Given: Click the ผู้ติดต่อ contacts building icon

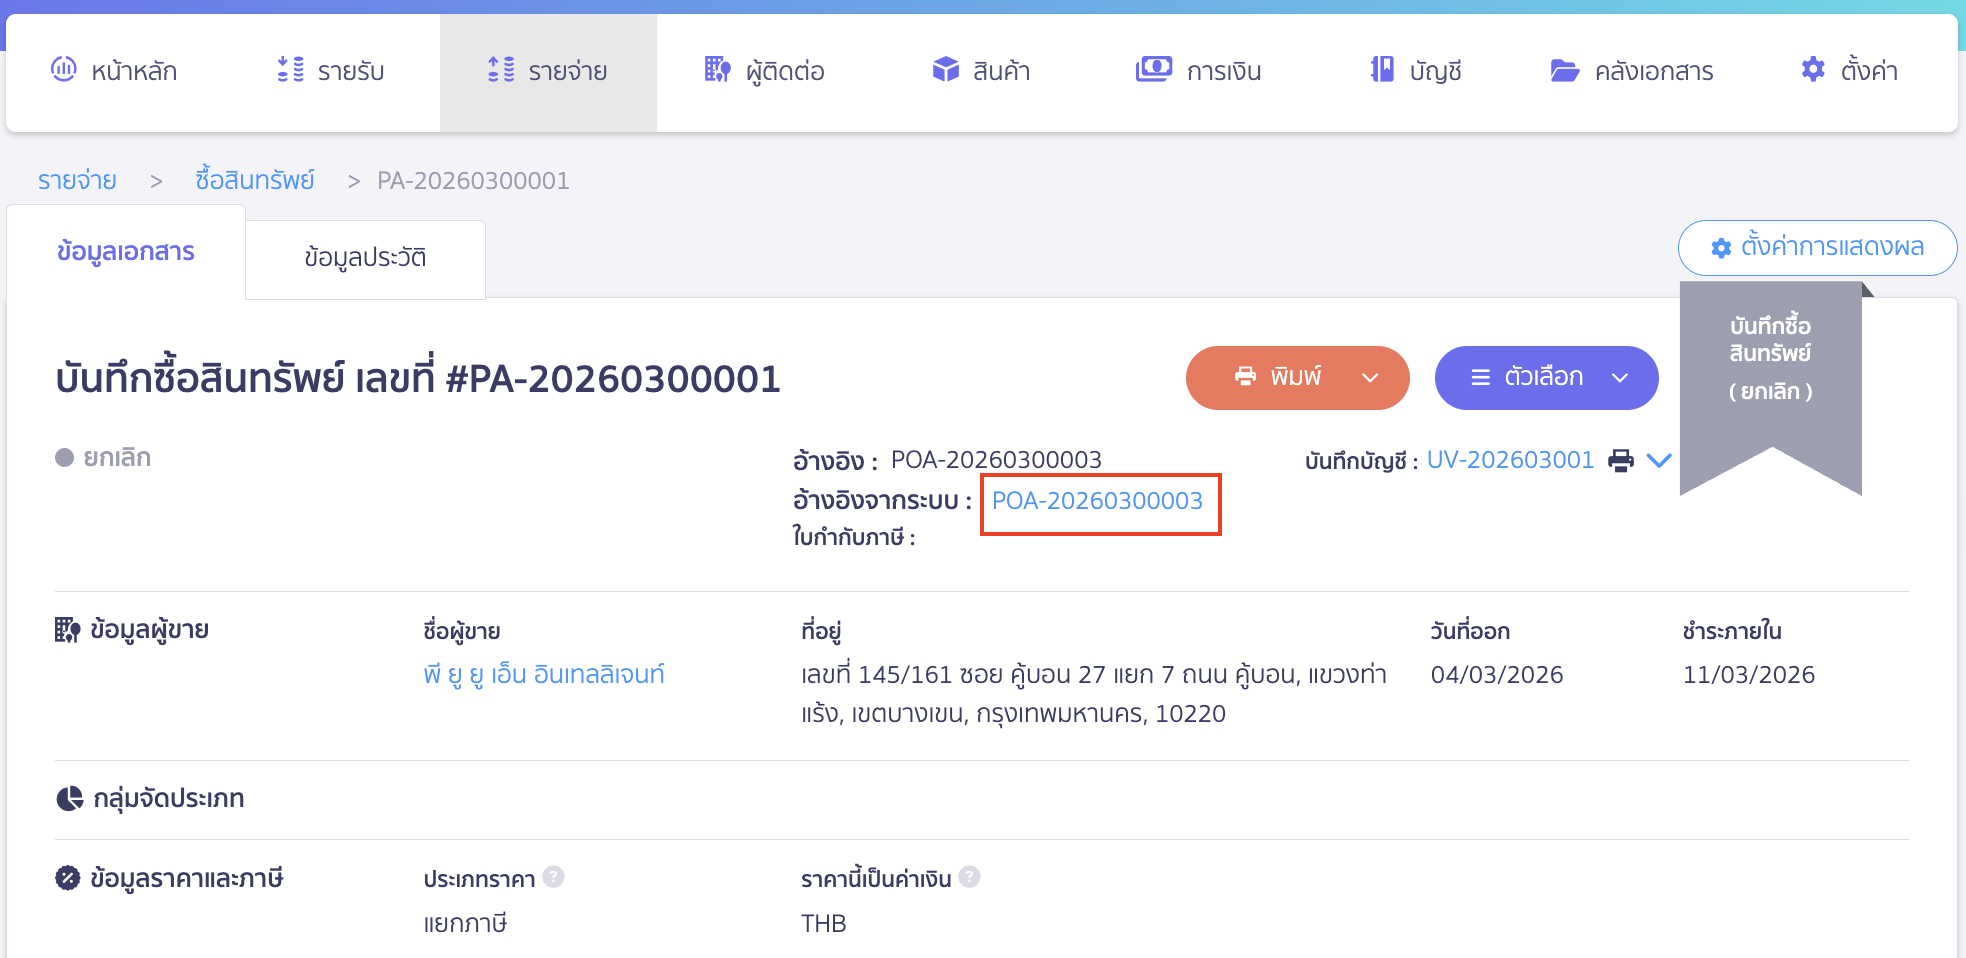Looking at the screenshot, I should click(717, 70).
